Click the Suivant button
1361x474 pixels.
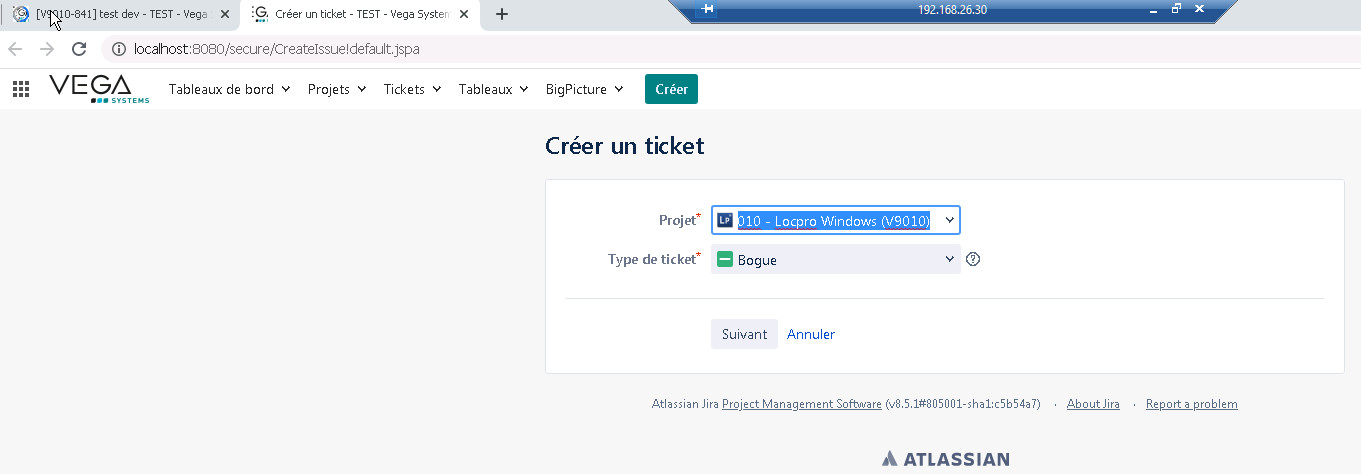tap(744, 334)
